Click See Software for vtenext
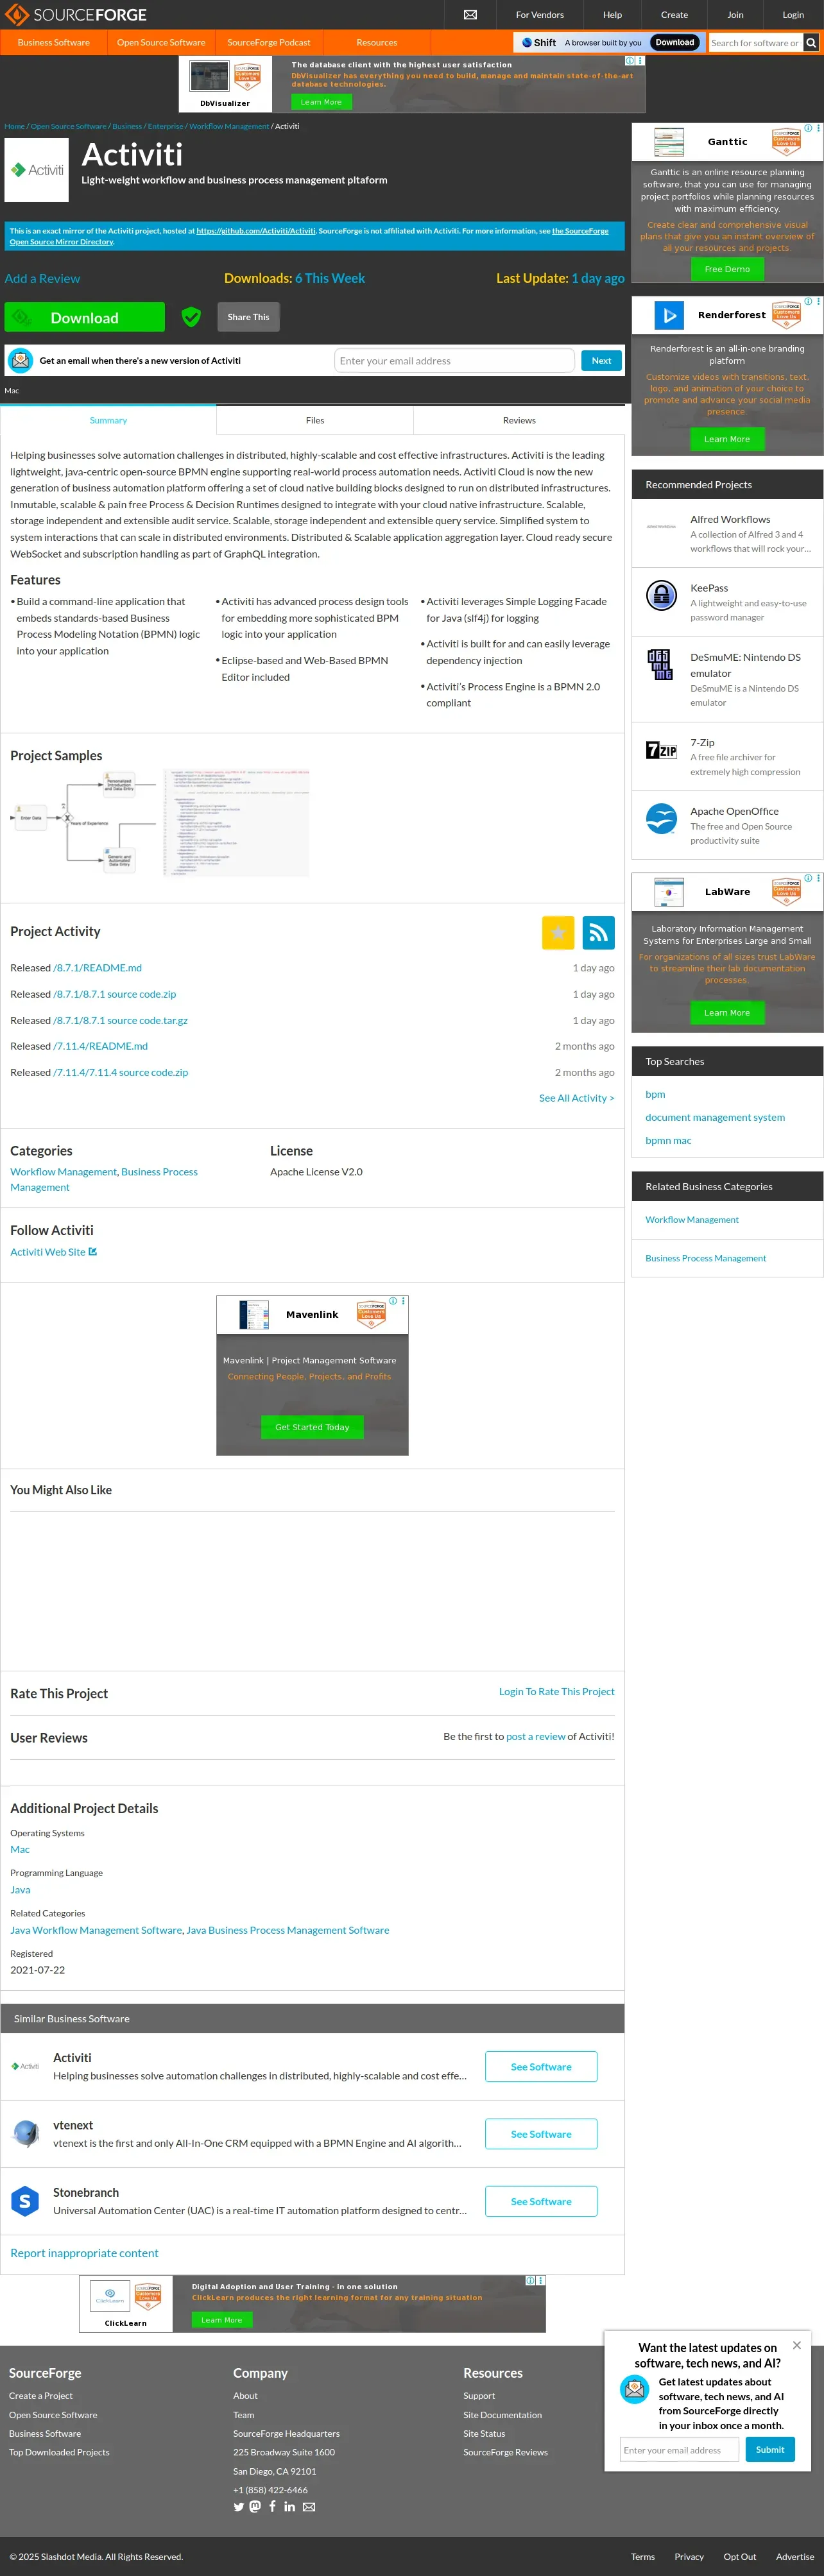This screenshot has height=2576, width=824. [541, 2133]
